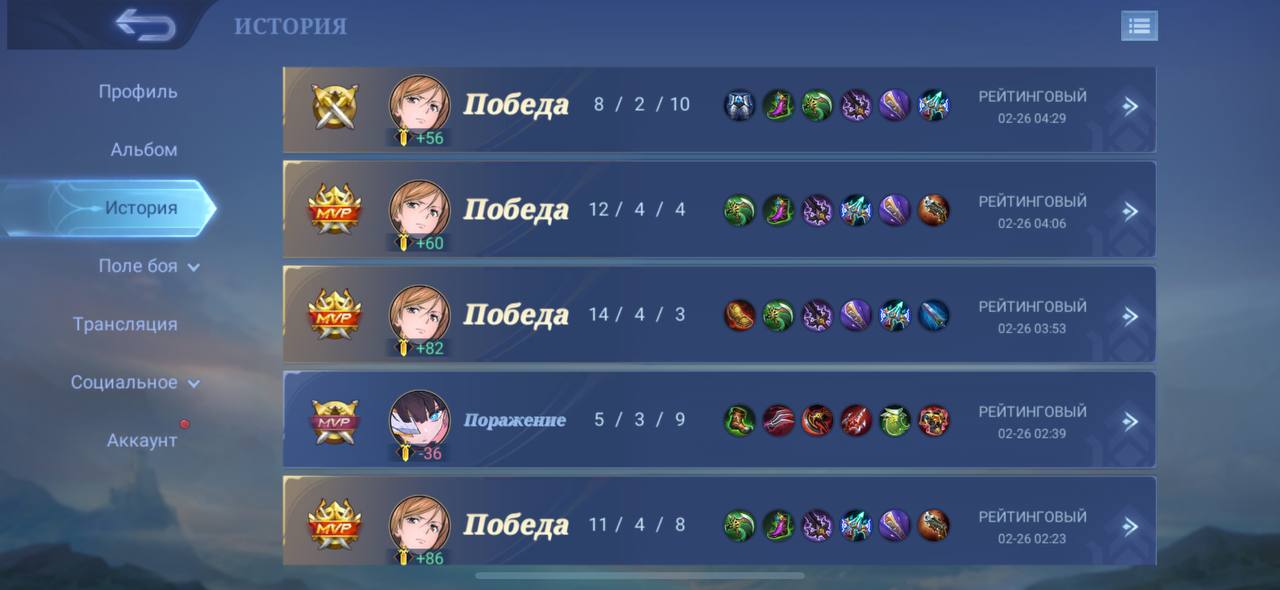Click crossed-swords medal on the 8/2/10 match
The height and width of the screenshot is (590, 1280).
(334, 106)
